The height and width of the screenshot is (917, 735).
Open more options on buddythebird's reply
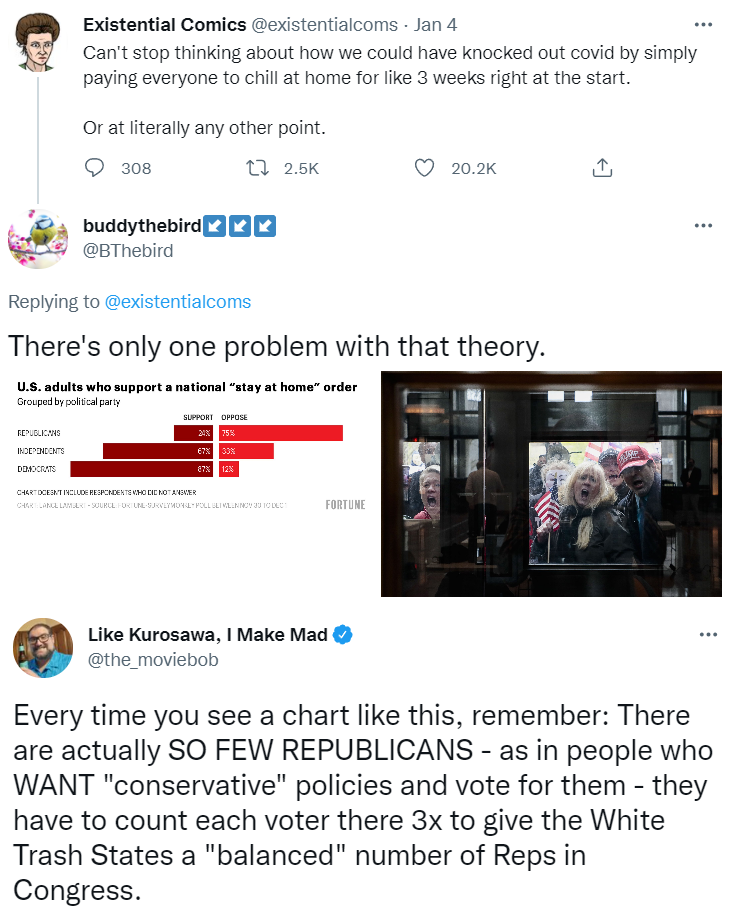(703, 225)
